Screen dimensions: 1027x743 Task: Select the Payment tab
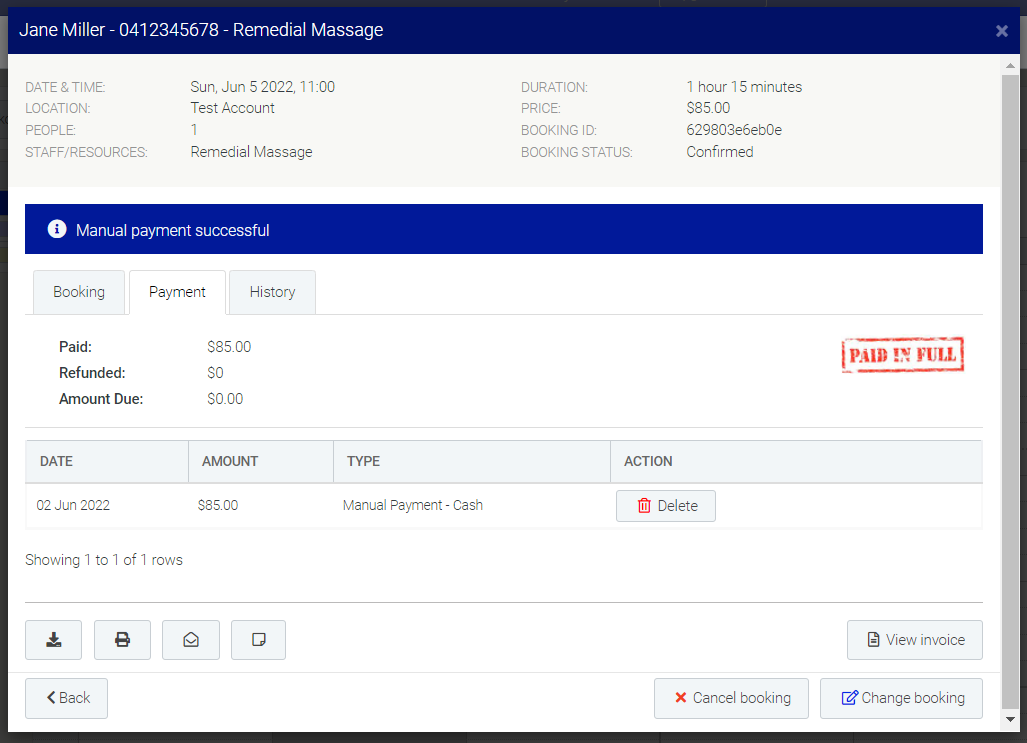[x=177, y=292]
